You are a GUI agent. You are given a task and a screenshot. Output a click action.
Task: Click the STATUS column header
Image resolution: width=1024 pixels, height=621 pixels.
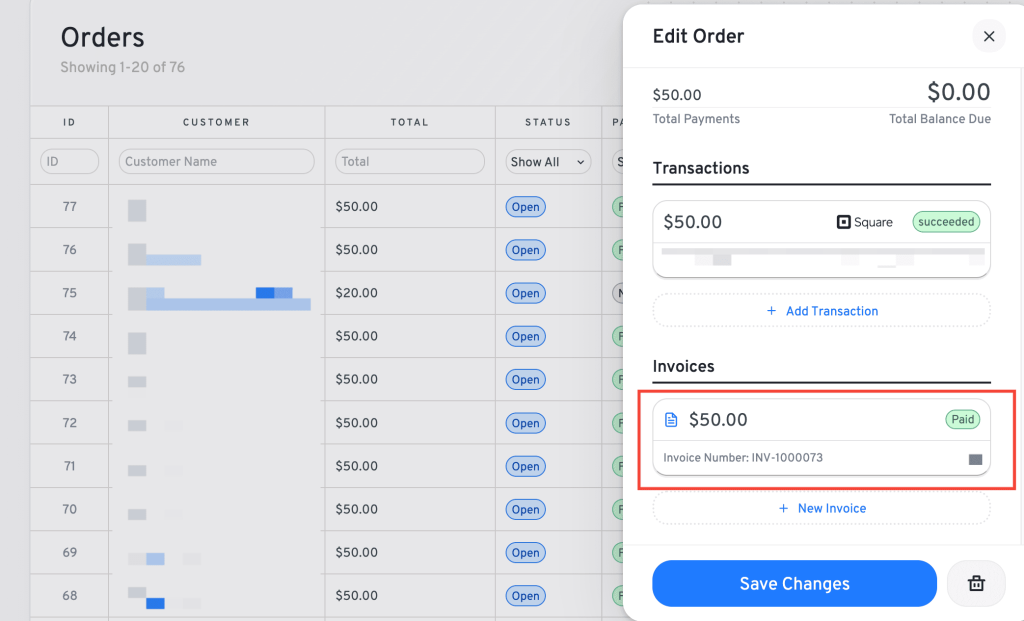[548, 122]
